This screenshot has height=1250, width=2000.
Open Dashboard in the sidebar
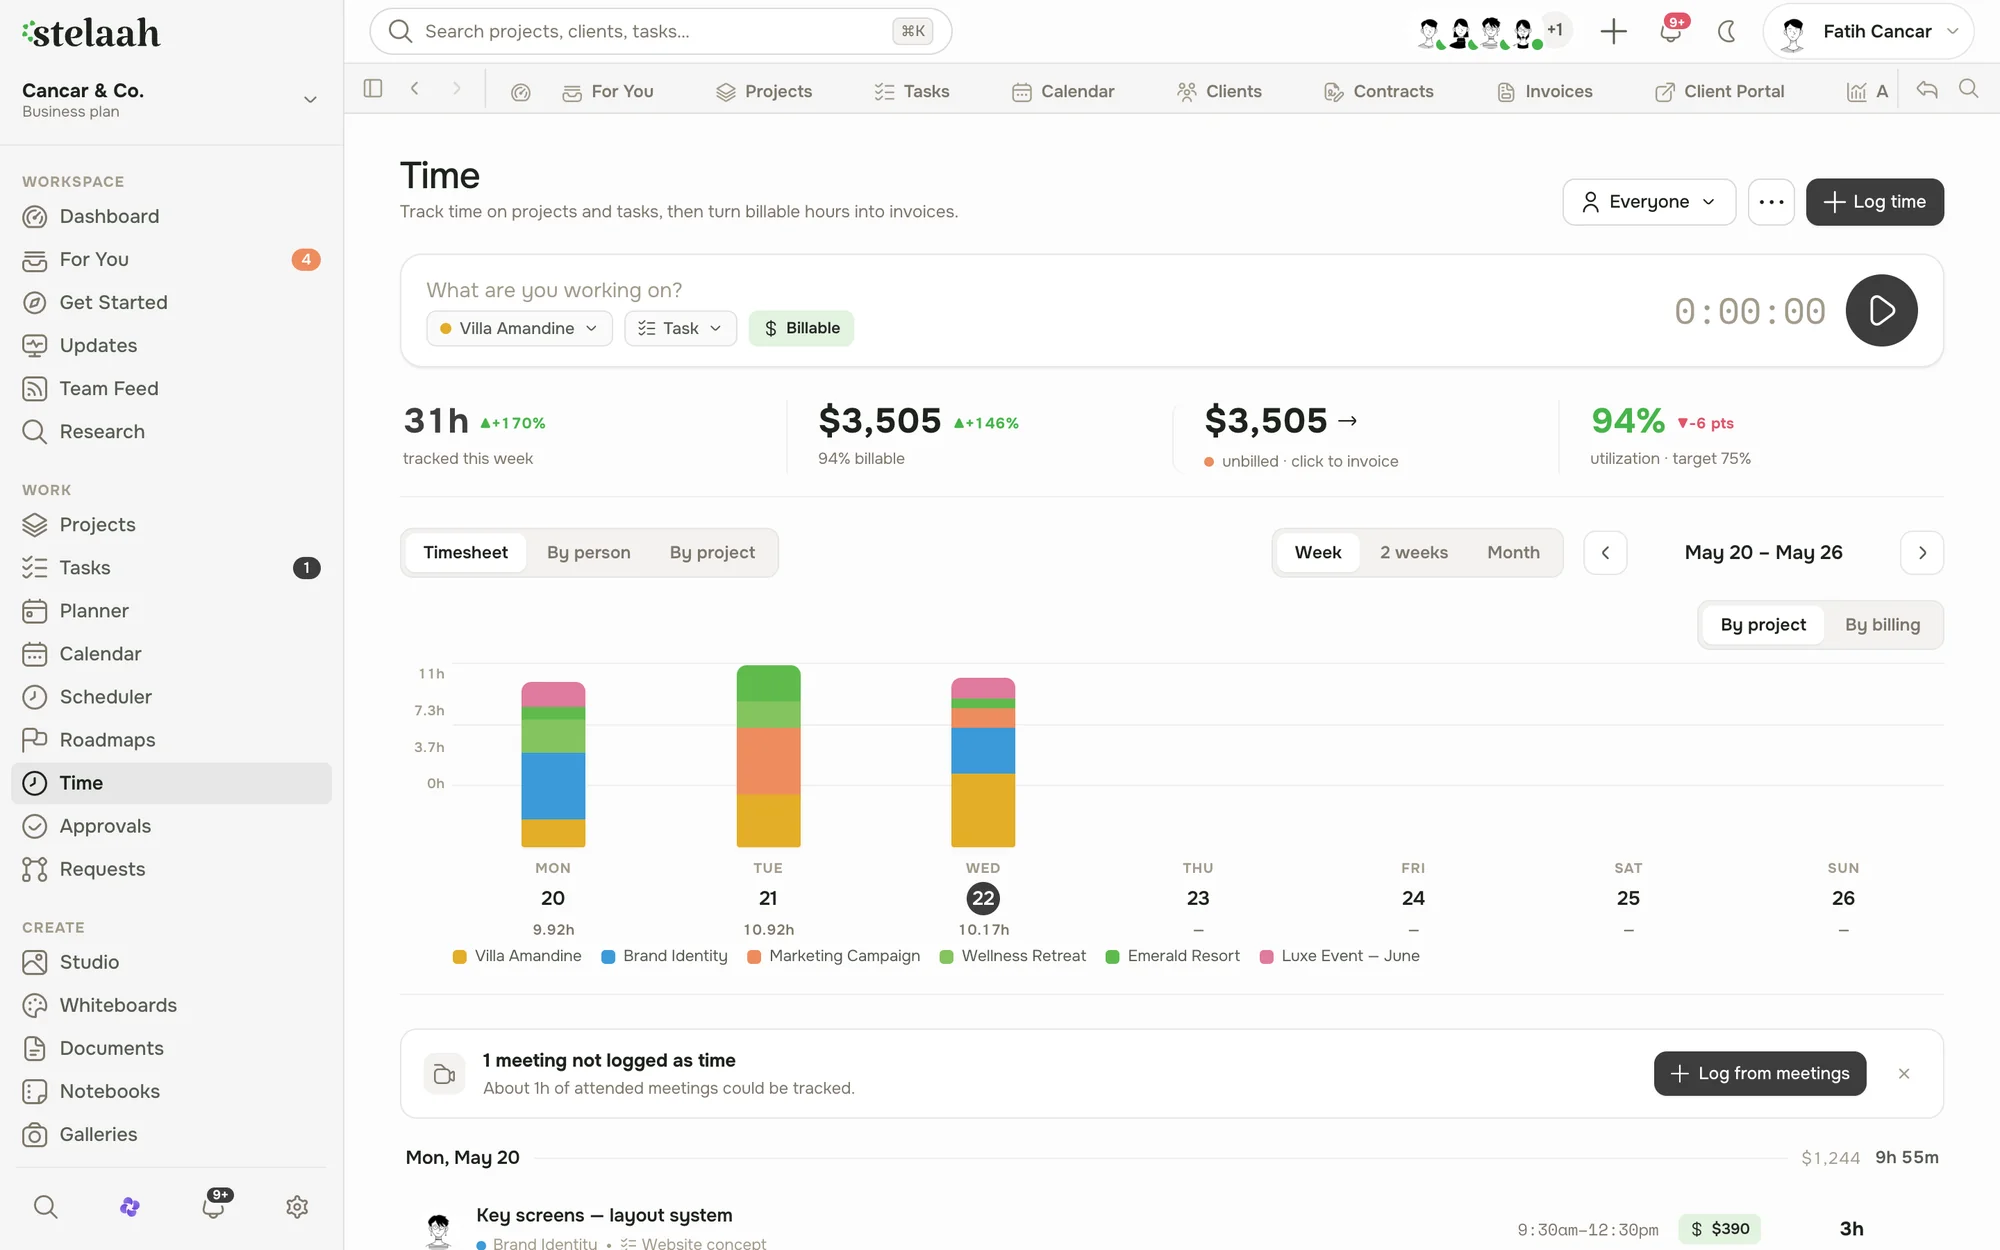(172, 216)
